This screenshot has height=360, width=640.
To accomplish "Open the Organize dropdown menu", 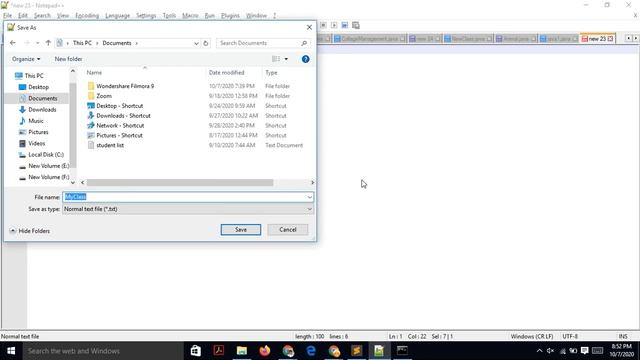I will tap(26, 59).
